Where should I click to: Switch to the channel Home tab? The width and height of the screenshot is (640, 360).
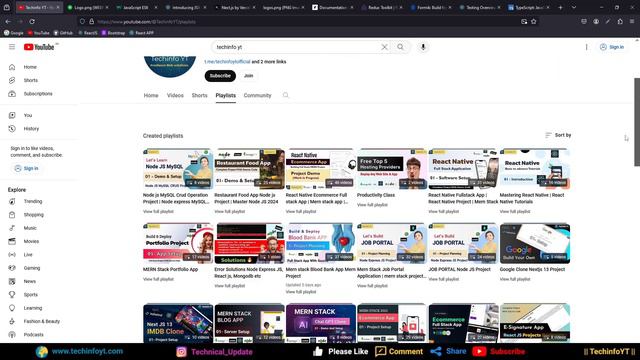151,96
